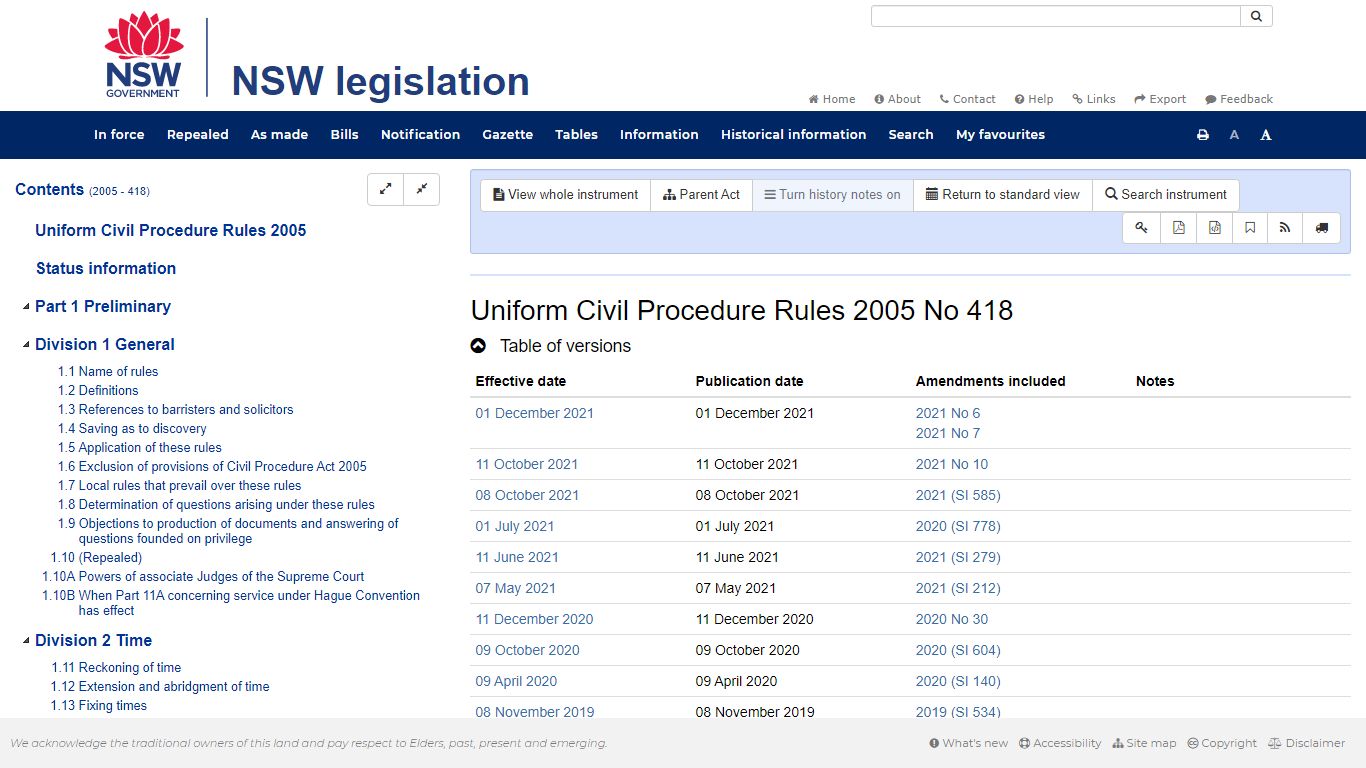1366x768 pixels.
Task: Open the Information menu
Action: [x=659, y=135]
